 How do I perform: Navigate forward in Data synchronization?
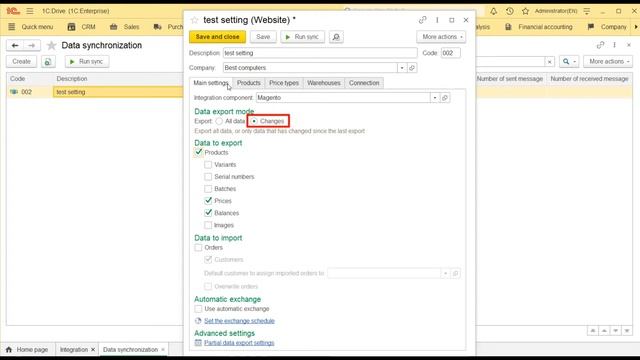pyautogui.click(x=31, y=45)
